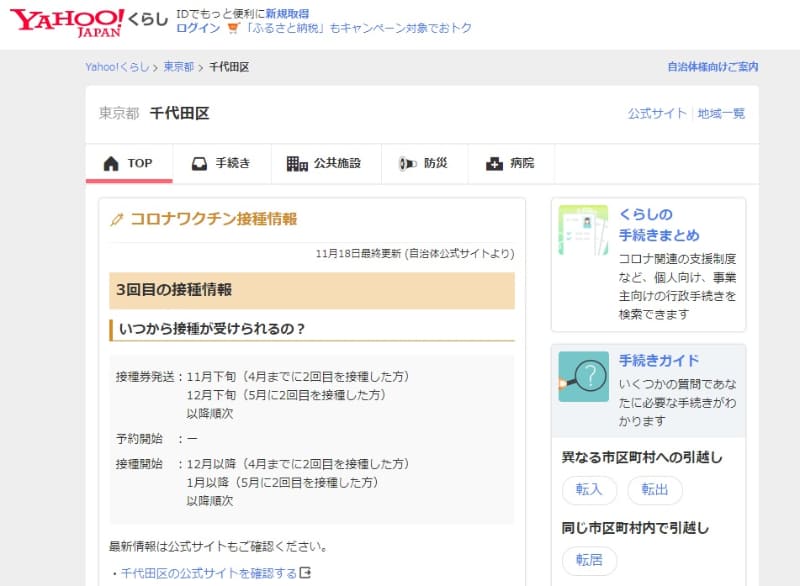This screenshot has height=586, width=800.
Task: Click the くらし text beside Yahoo logo
Action: (148, 19)
